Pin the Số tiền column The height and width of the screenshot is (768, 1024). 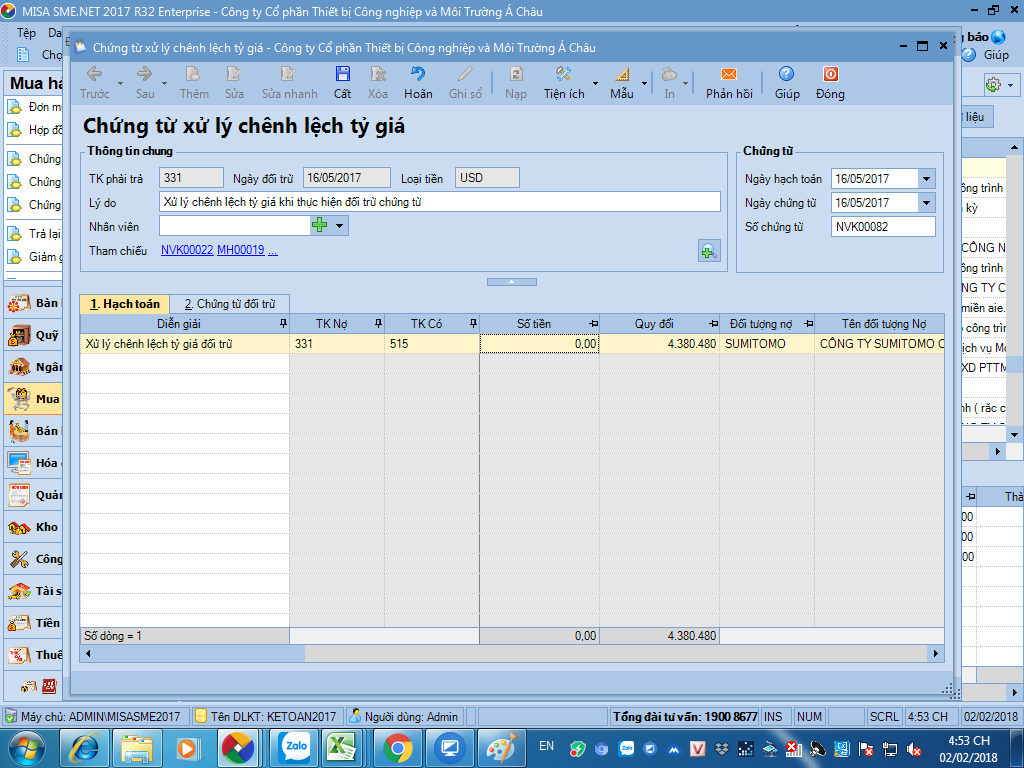click(593, 324)
